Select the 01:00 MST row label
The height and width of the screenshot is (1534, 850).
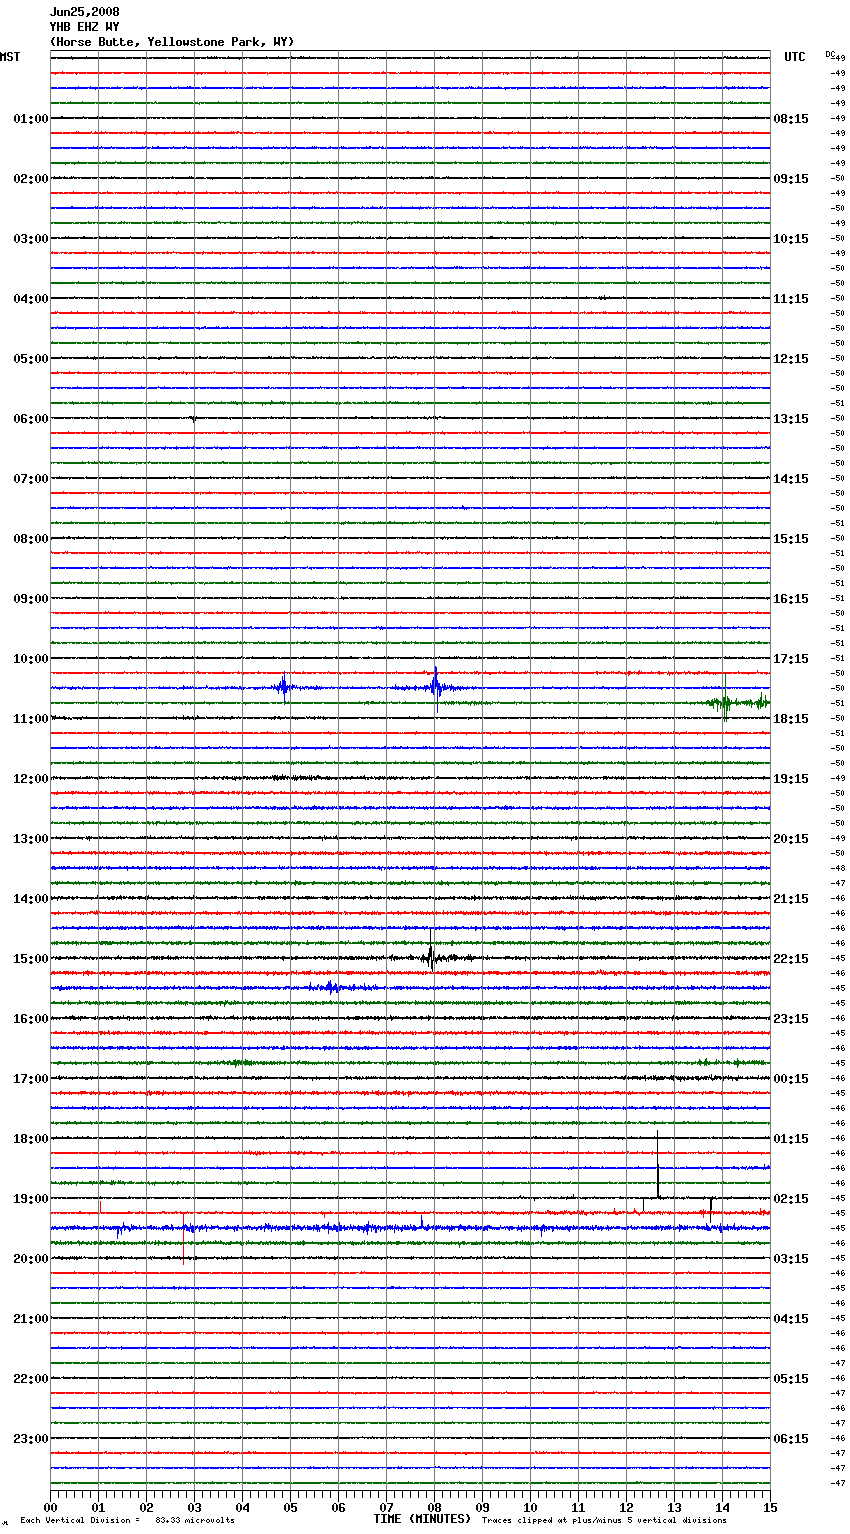pos(31,119)
